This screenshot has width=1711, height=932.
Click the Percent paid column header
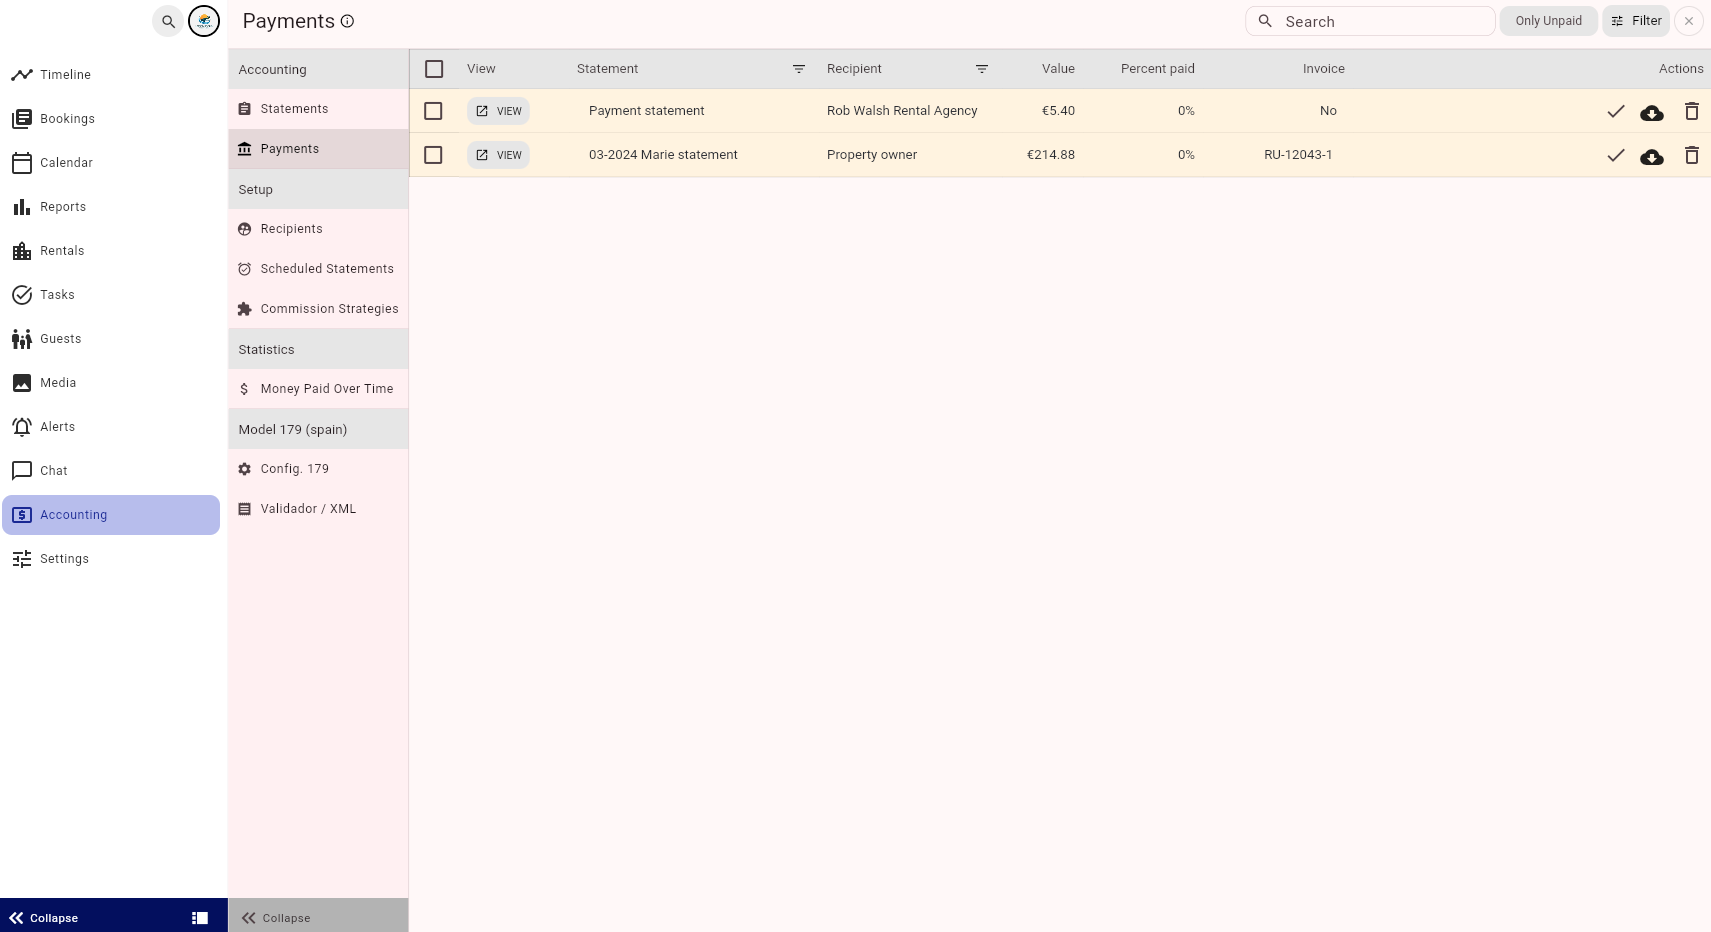pyautogui.click(x=1157, y=69)
